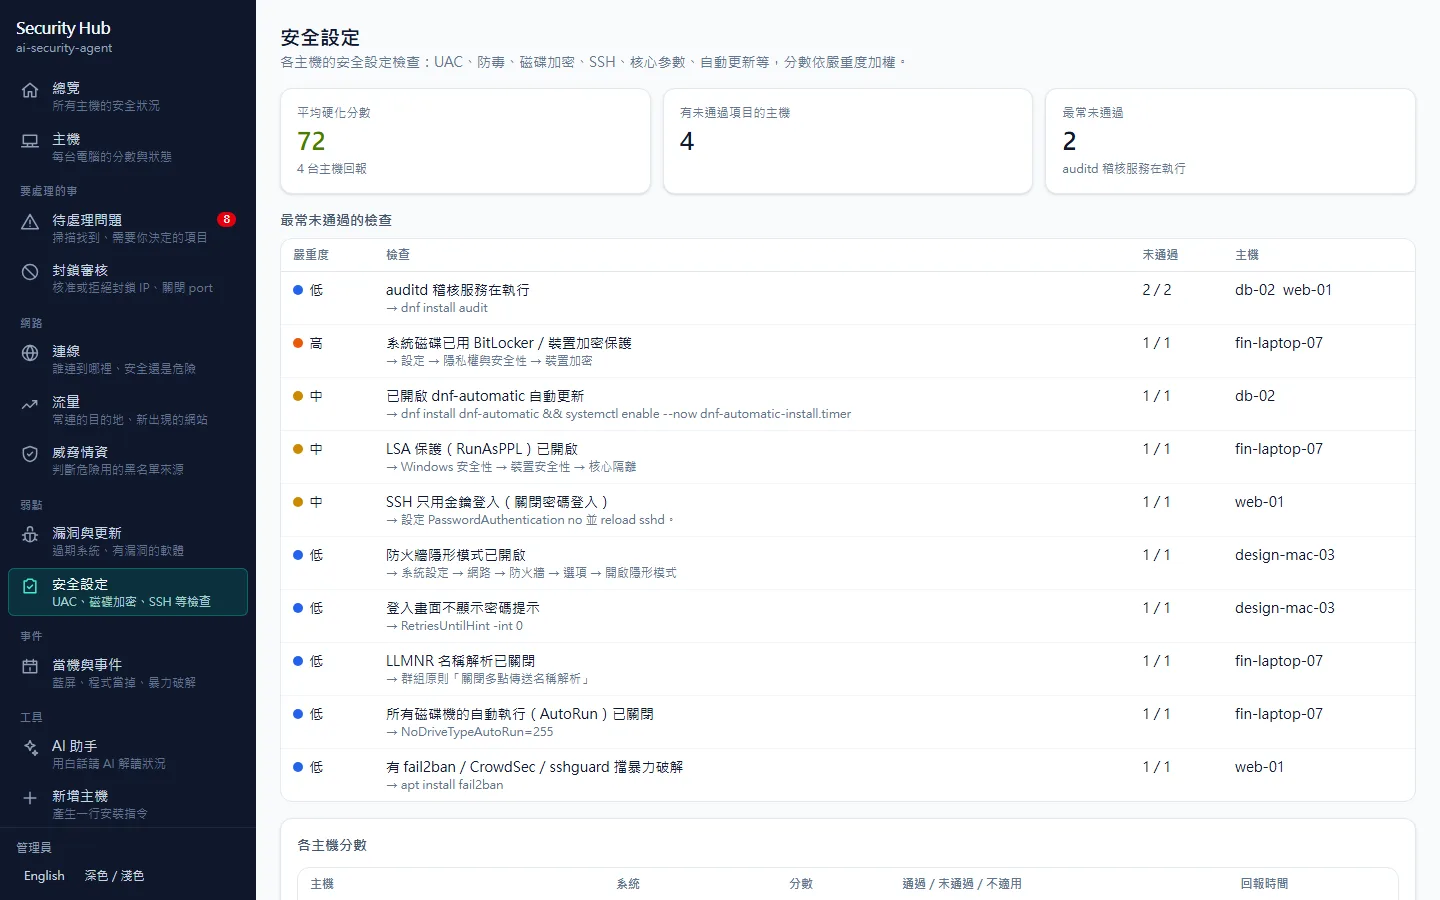This screenshot has width=1440, height=900.
Task: Click fin-laptop-07 in the BitLocker row
Action: tap(1279, 343)
